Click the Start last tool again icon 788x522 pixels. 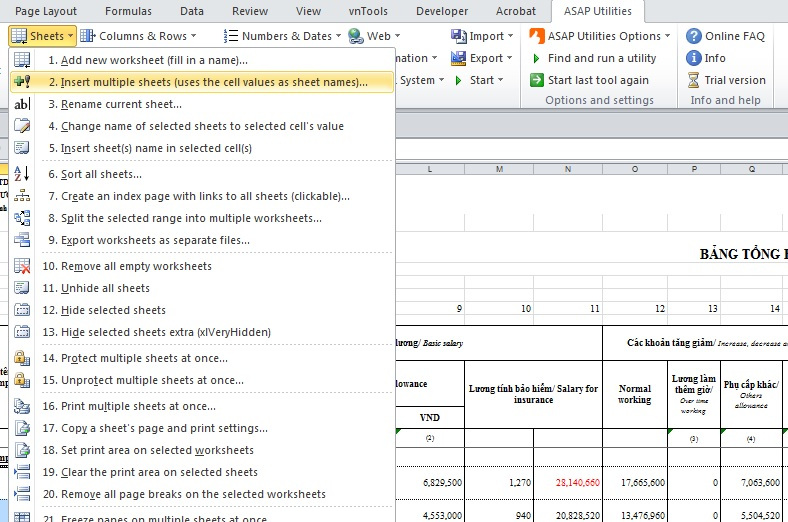(x=537, y=80)
